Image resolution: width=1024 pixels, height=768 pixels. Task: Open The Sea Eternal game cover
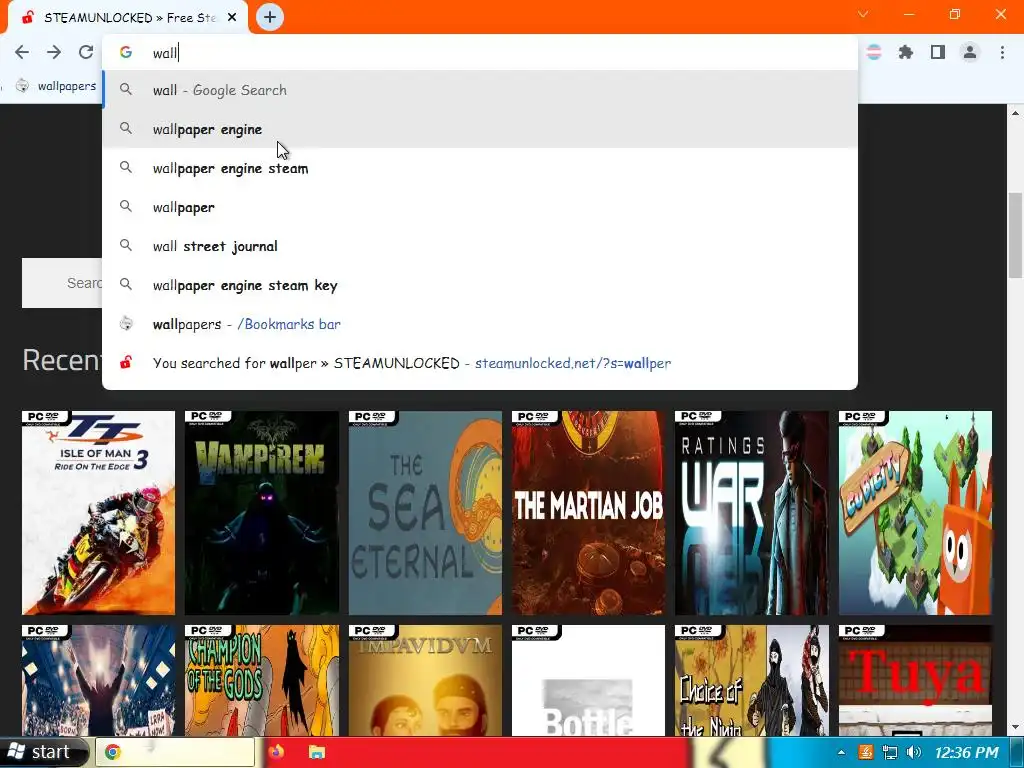coord(425,513)
